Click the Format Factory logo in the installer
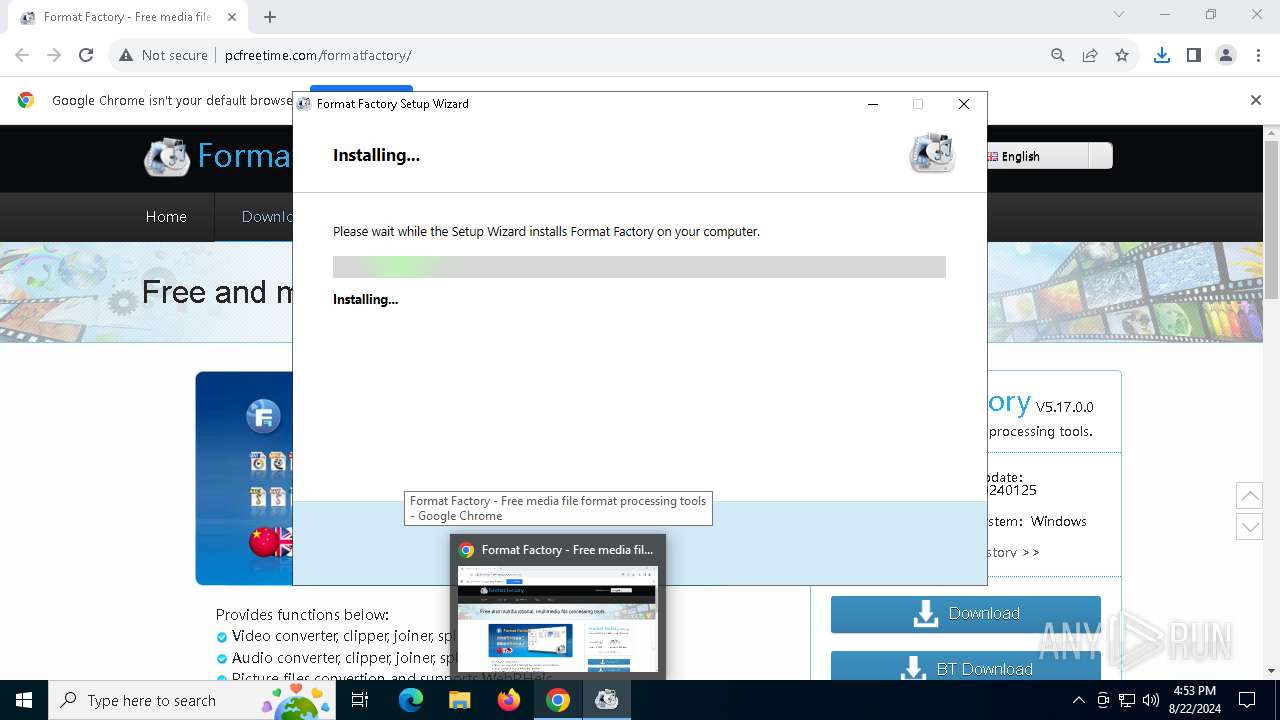This screenshot has height=720, width=1280. pyautogui.click(x=932, y=153)
